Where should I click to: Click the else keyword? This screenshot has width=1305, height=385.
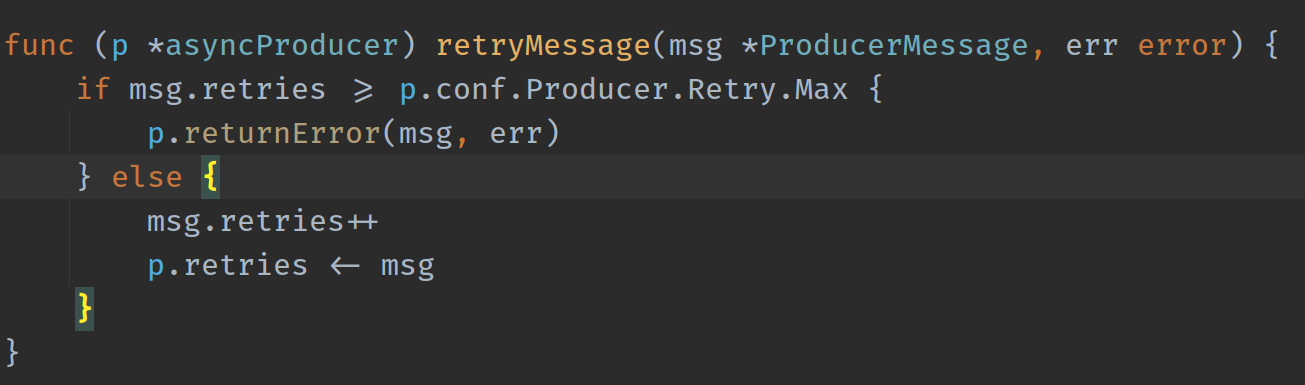tap(147, 178)
